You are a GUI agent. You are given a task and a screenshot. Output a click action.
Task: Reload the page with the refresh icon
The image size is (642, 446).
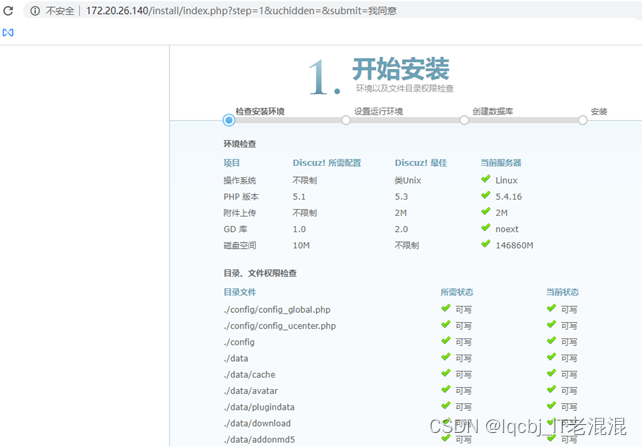[8, 11]
